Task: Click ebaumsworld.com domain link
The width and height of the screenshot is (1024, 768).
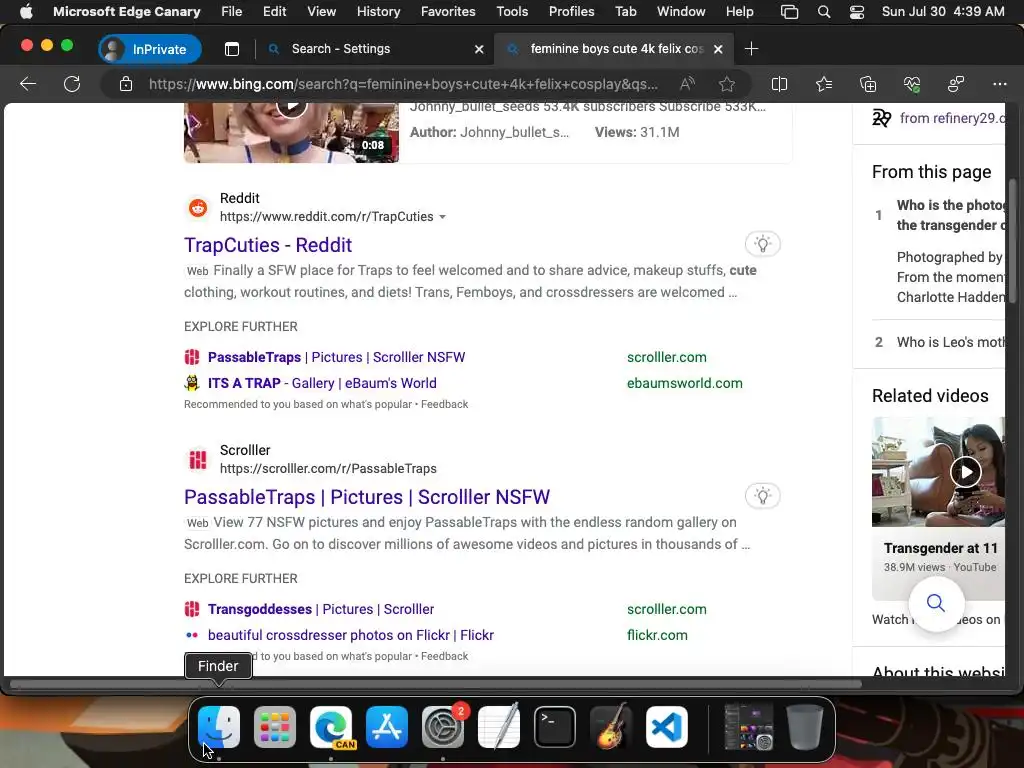Action: [684, 383]
